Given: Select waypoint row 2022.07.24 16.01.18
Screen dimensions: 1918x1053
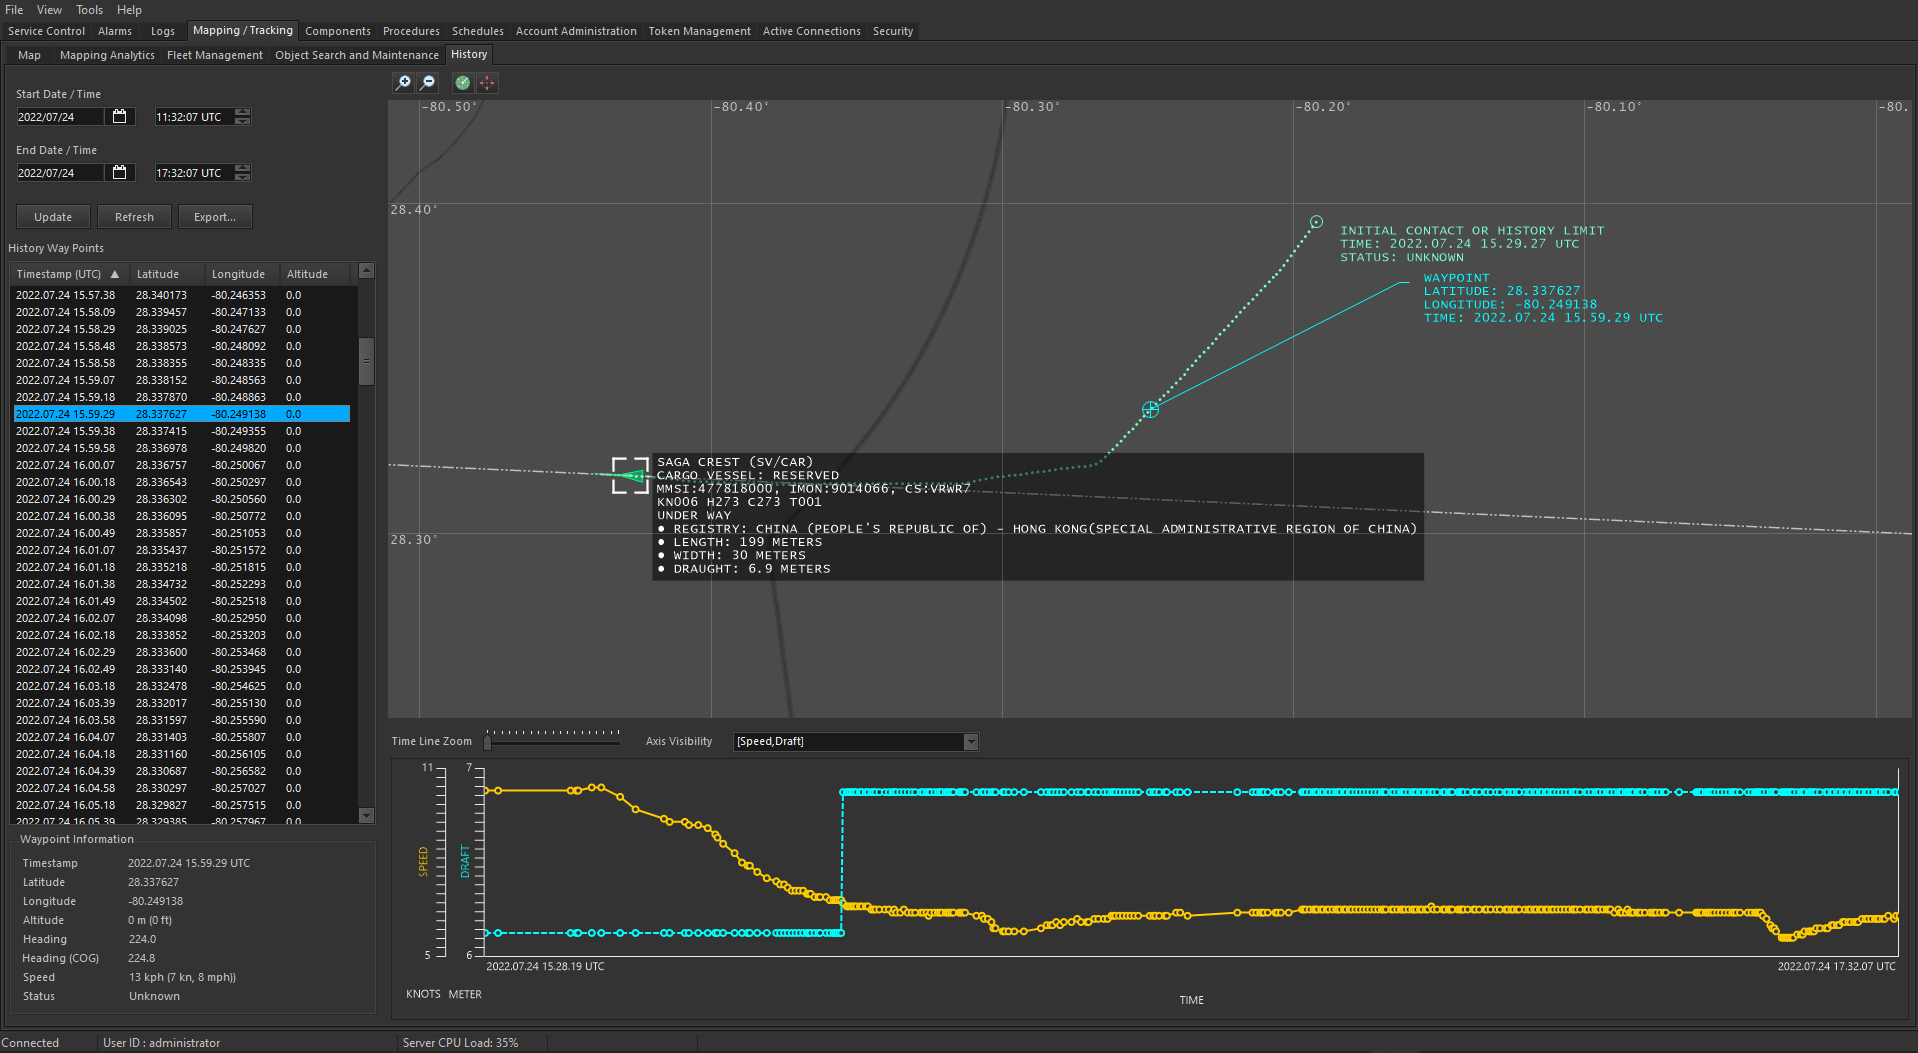Looking at the screenshot, I should [181, 567].
